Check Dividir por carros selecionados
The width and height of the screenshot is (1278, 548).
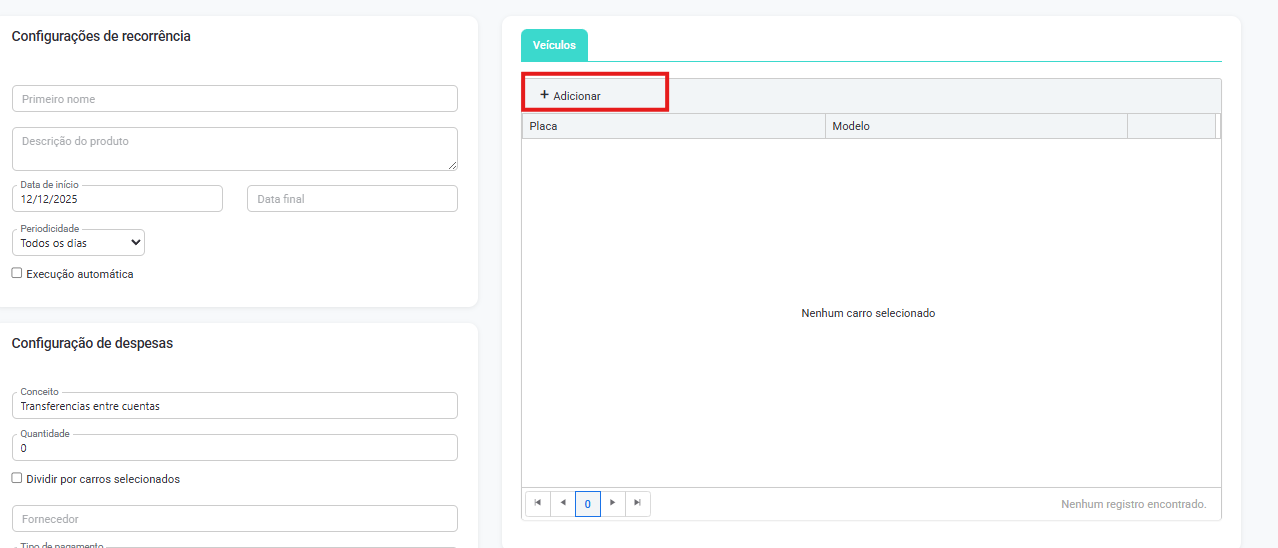17,478
